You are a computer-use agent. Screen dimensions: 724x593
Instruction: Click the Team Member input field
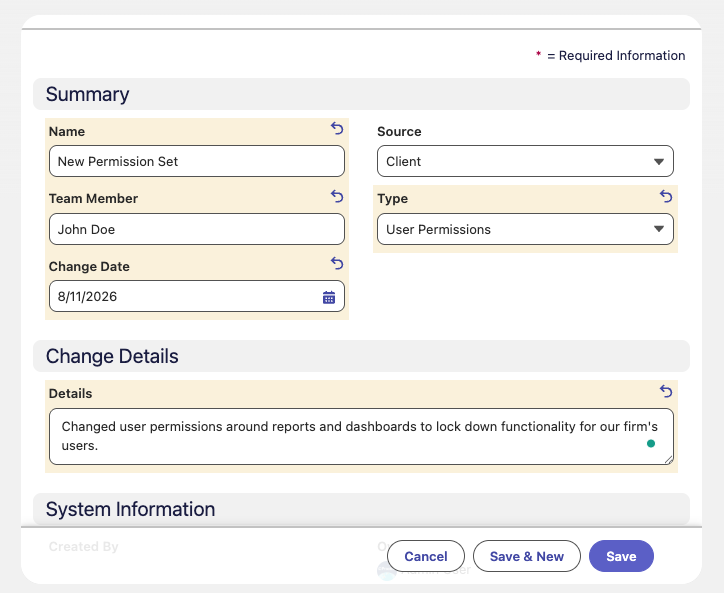click(197, 229)
